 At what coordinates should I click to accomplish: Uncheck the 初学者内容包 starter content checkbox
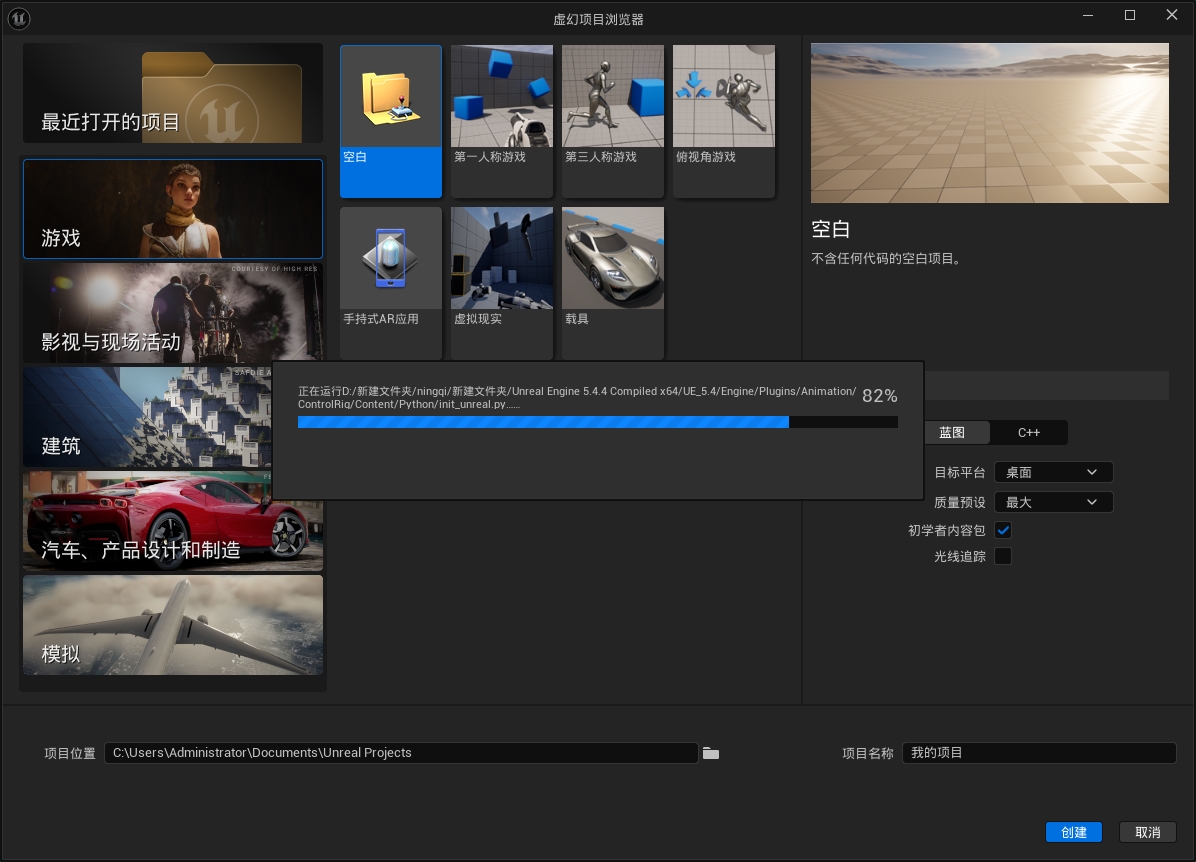point(1003,530)
